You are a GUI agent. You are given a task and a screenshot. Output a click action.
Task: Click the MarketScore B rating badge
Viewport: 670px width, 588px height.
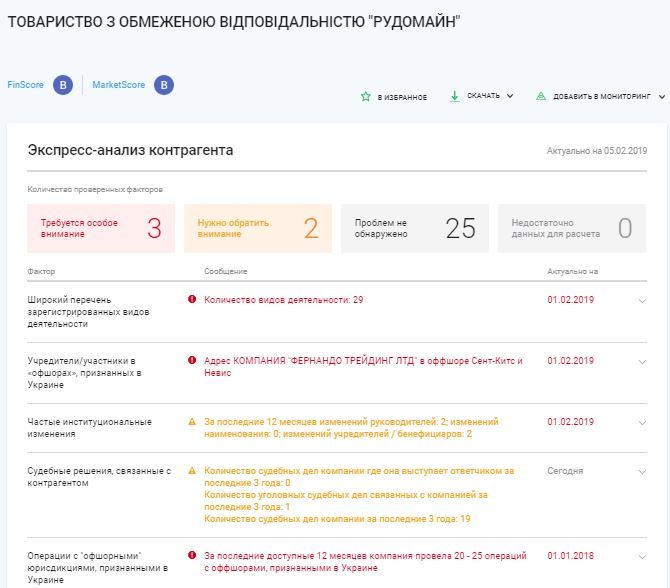coord(164,85)
